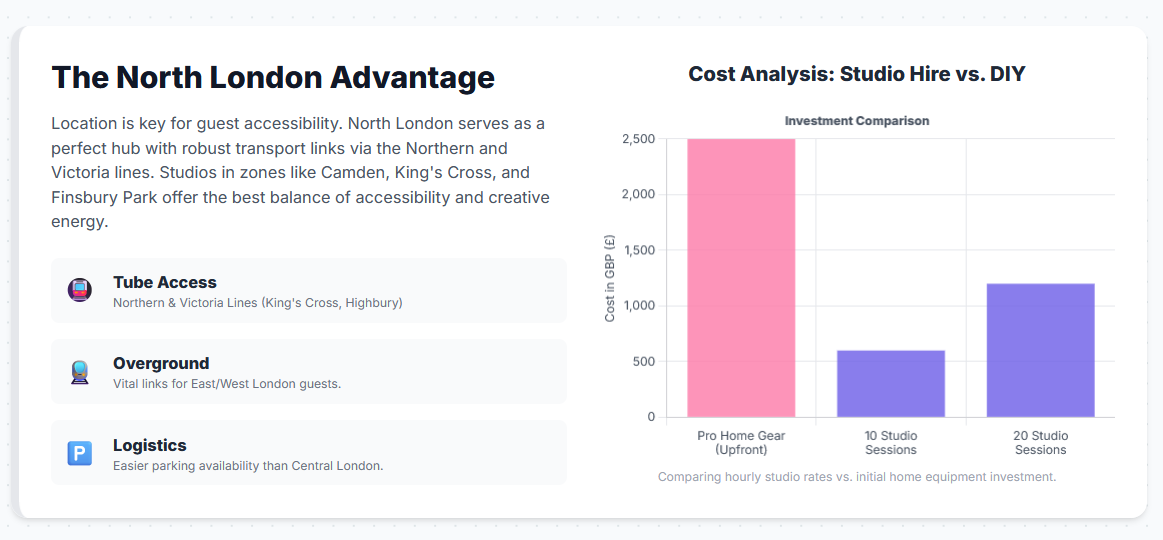Click the 20 Studio Sessions axis label
1163x540 pixels.
[1041, 442]
